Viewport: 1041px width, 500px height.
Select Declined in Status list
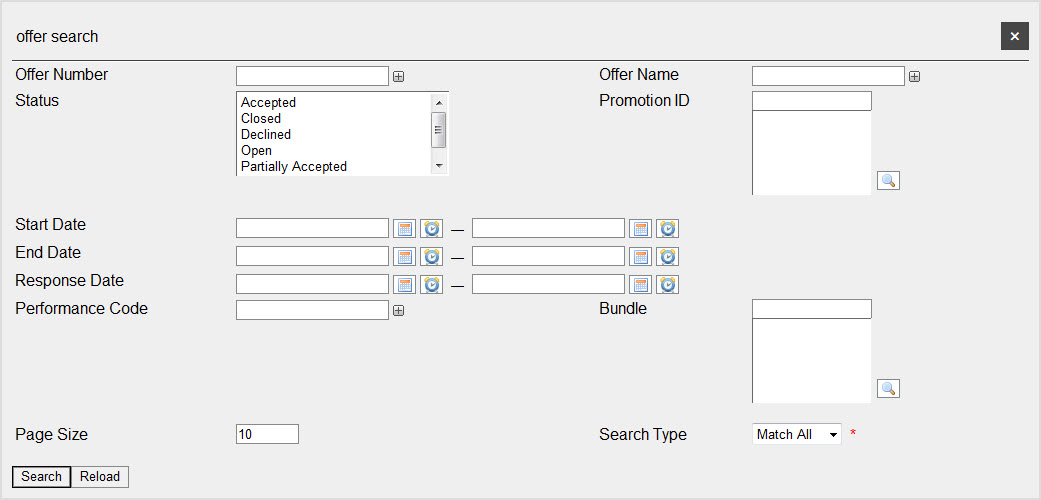coord(266,134)
